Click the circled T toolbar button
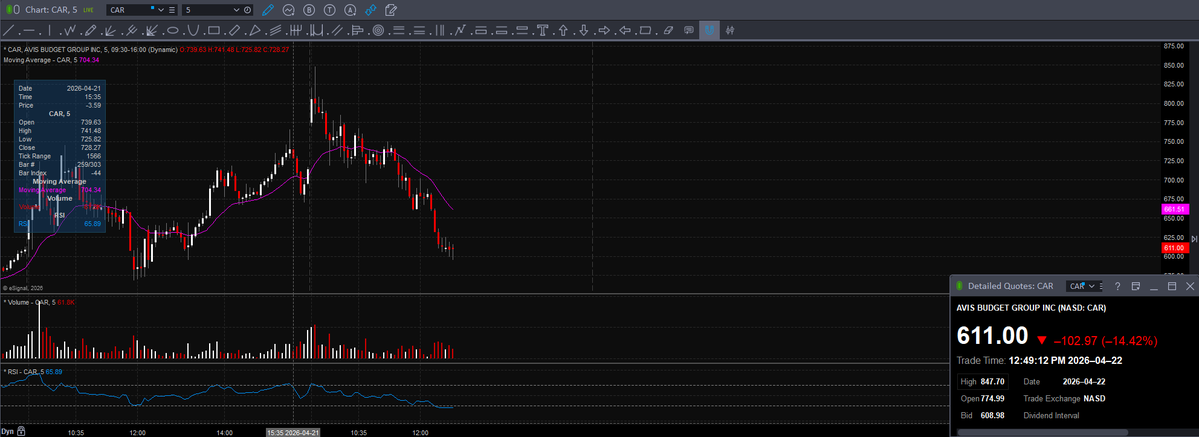This screenshot has width=1199, height=437. coord(330,10)
